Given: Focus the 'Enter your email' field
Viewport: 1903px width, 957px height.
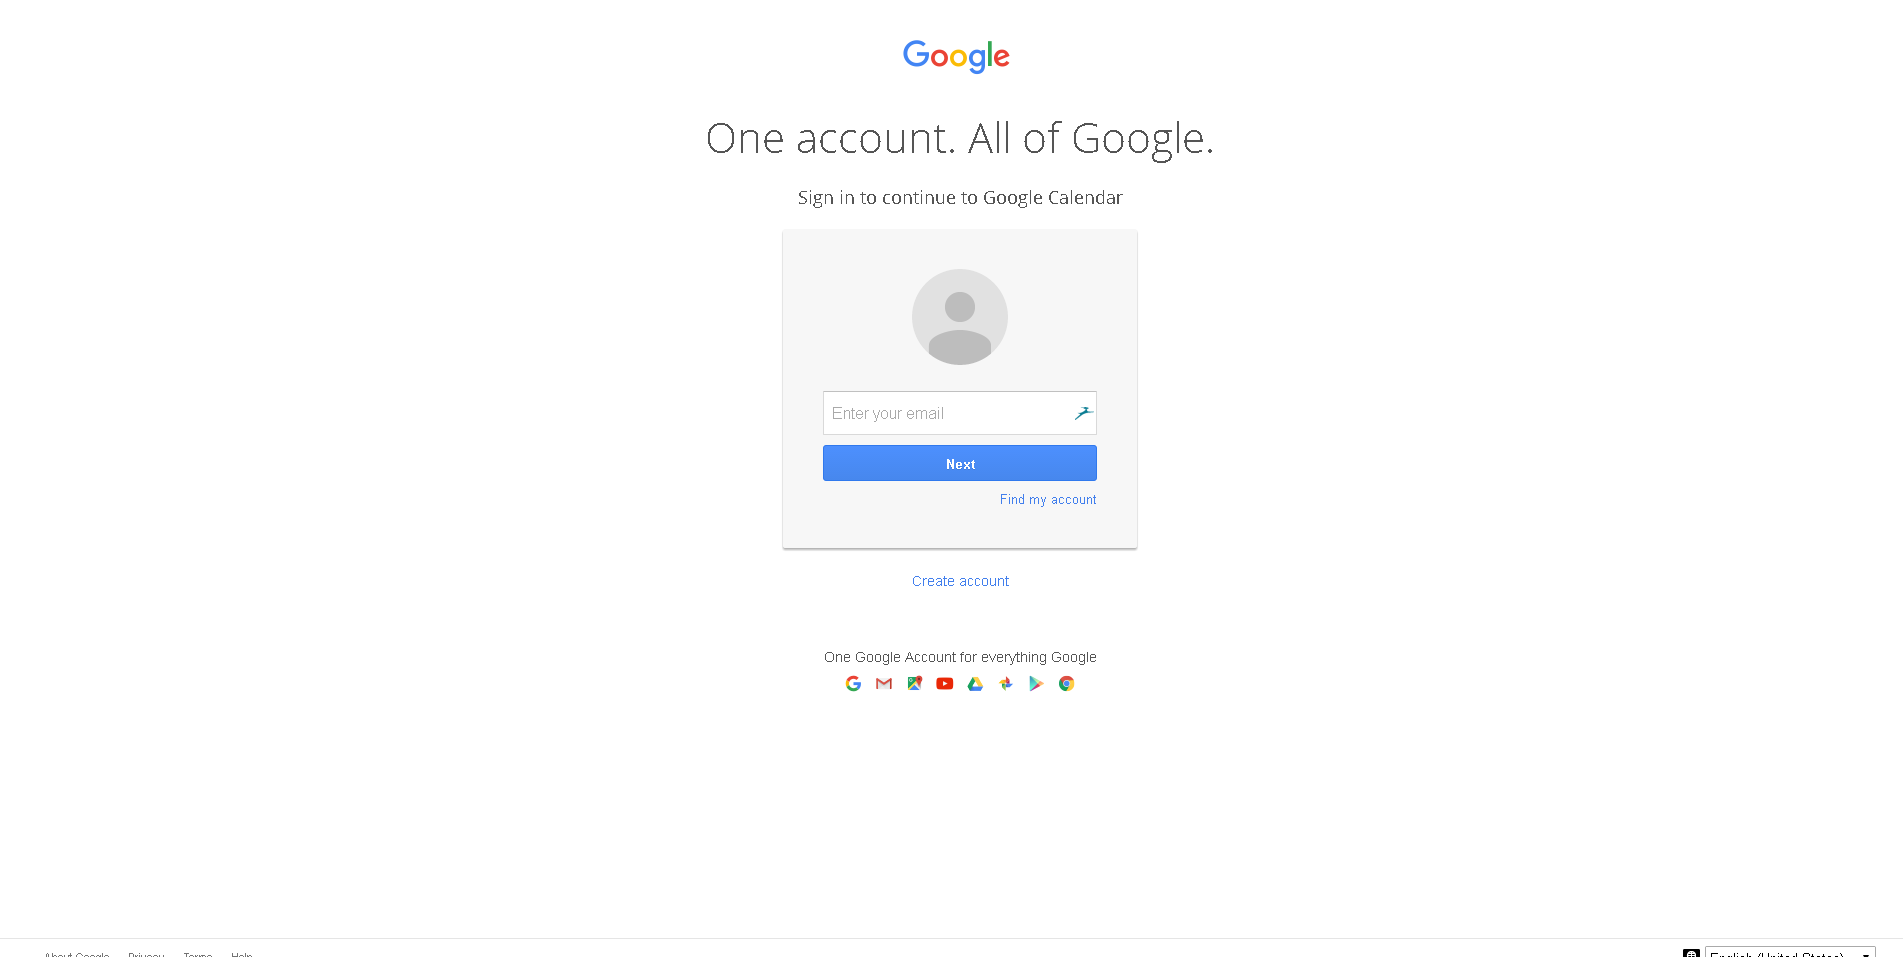Looking at the screenshot, I should 960,413.
